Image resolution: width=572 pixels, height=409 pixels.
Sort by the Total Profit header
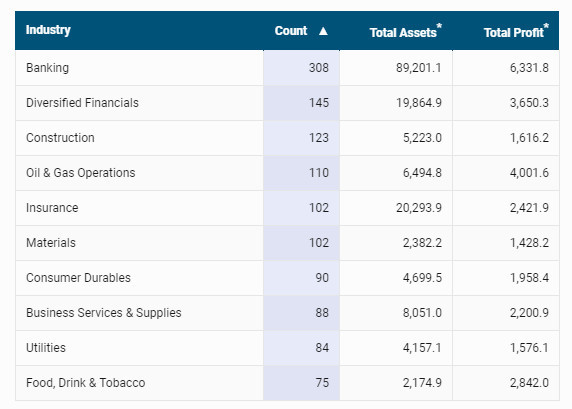pyautogui.click(x=516, y=31)
